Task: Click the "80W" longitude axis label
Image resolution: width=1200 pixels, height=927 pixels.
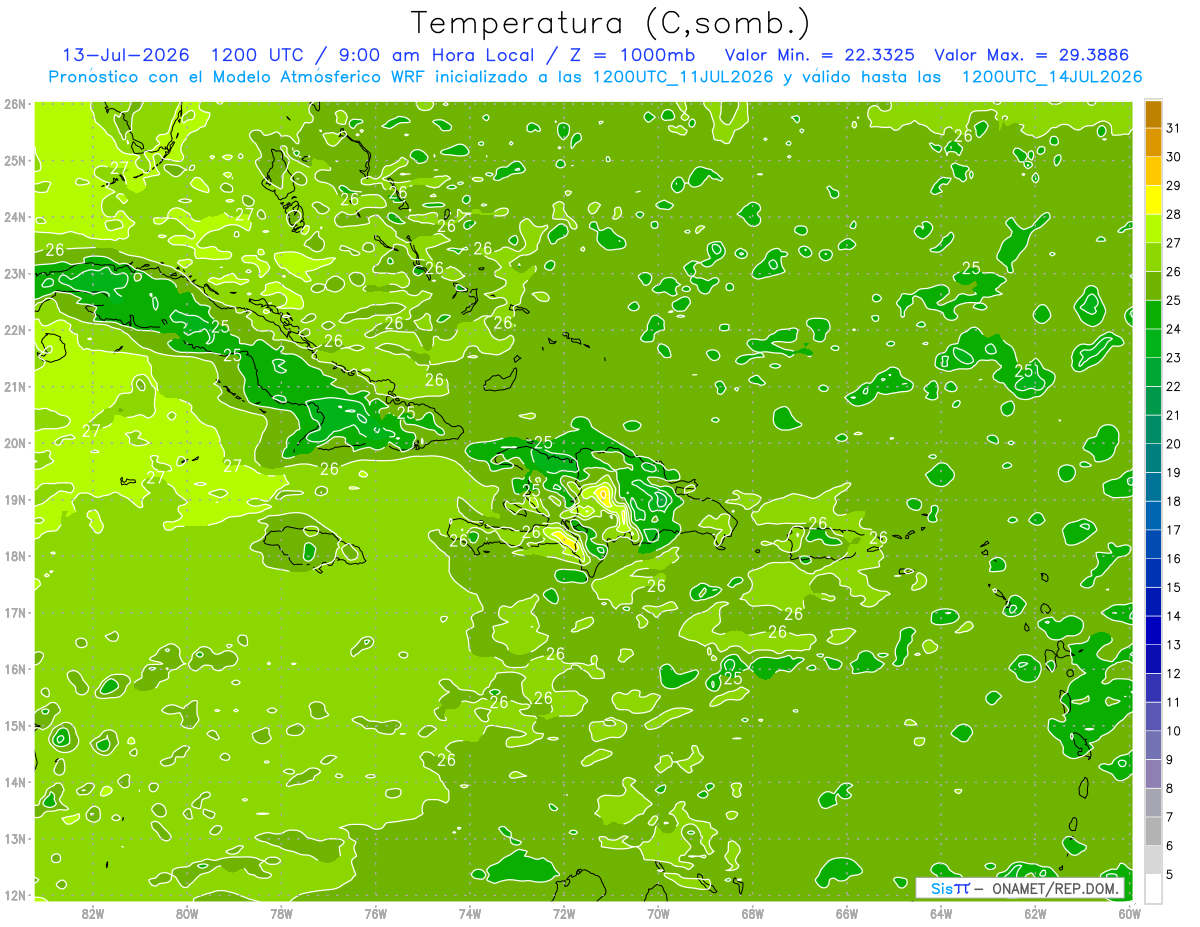Action: coord(187,913)
